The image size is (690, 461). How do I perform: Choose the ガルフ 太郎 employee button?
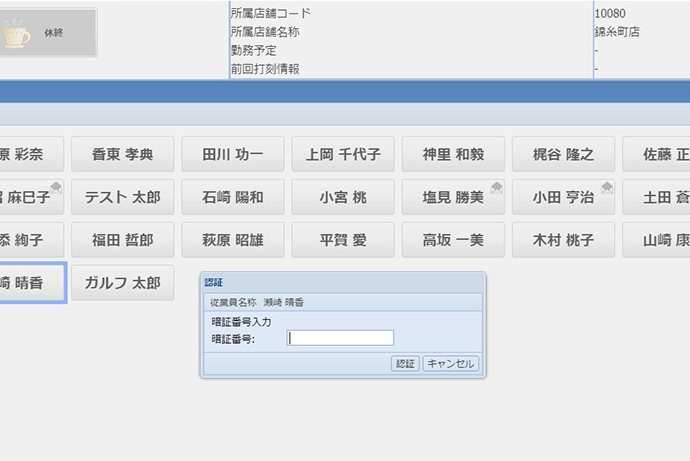tap(123, 284)
